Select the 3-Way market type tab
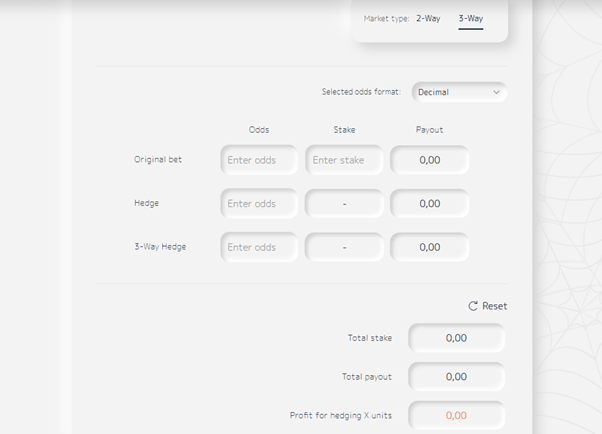 (471, 18)
